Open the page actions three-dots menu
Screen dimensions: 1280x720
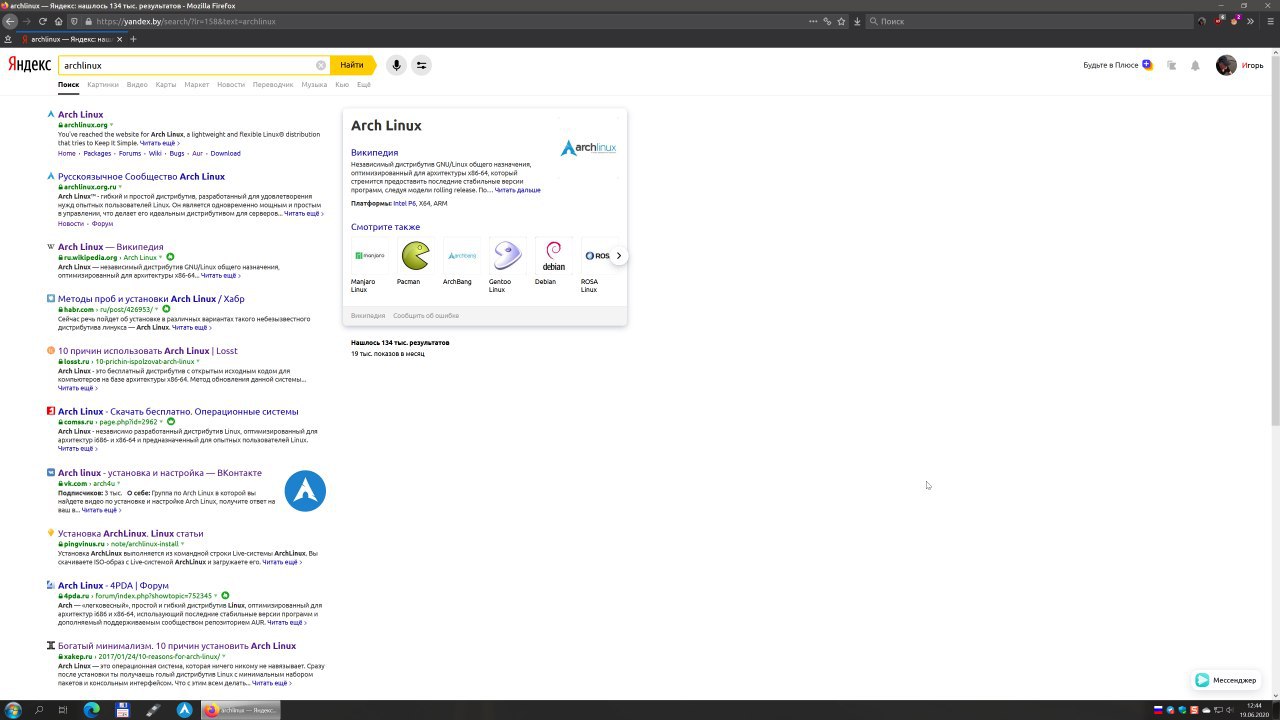(x=813, y=21)
